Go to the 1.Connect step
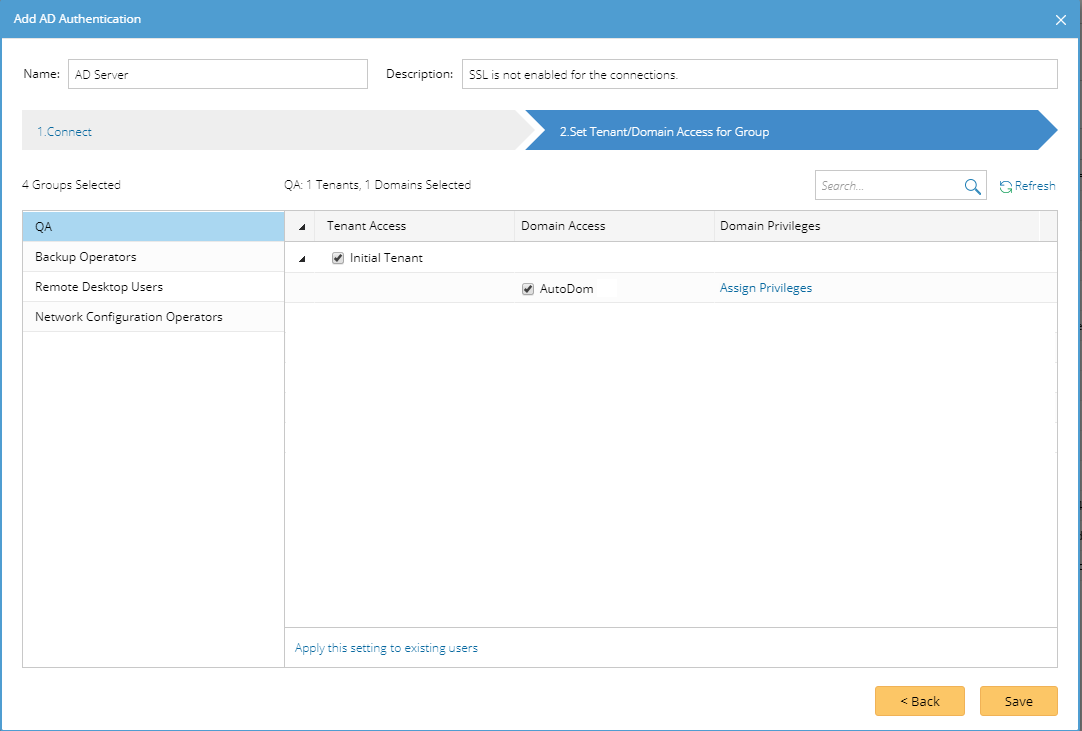 coord(65,132)
